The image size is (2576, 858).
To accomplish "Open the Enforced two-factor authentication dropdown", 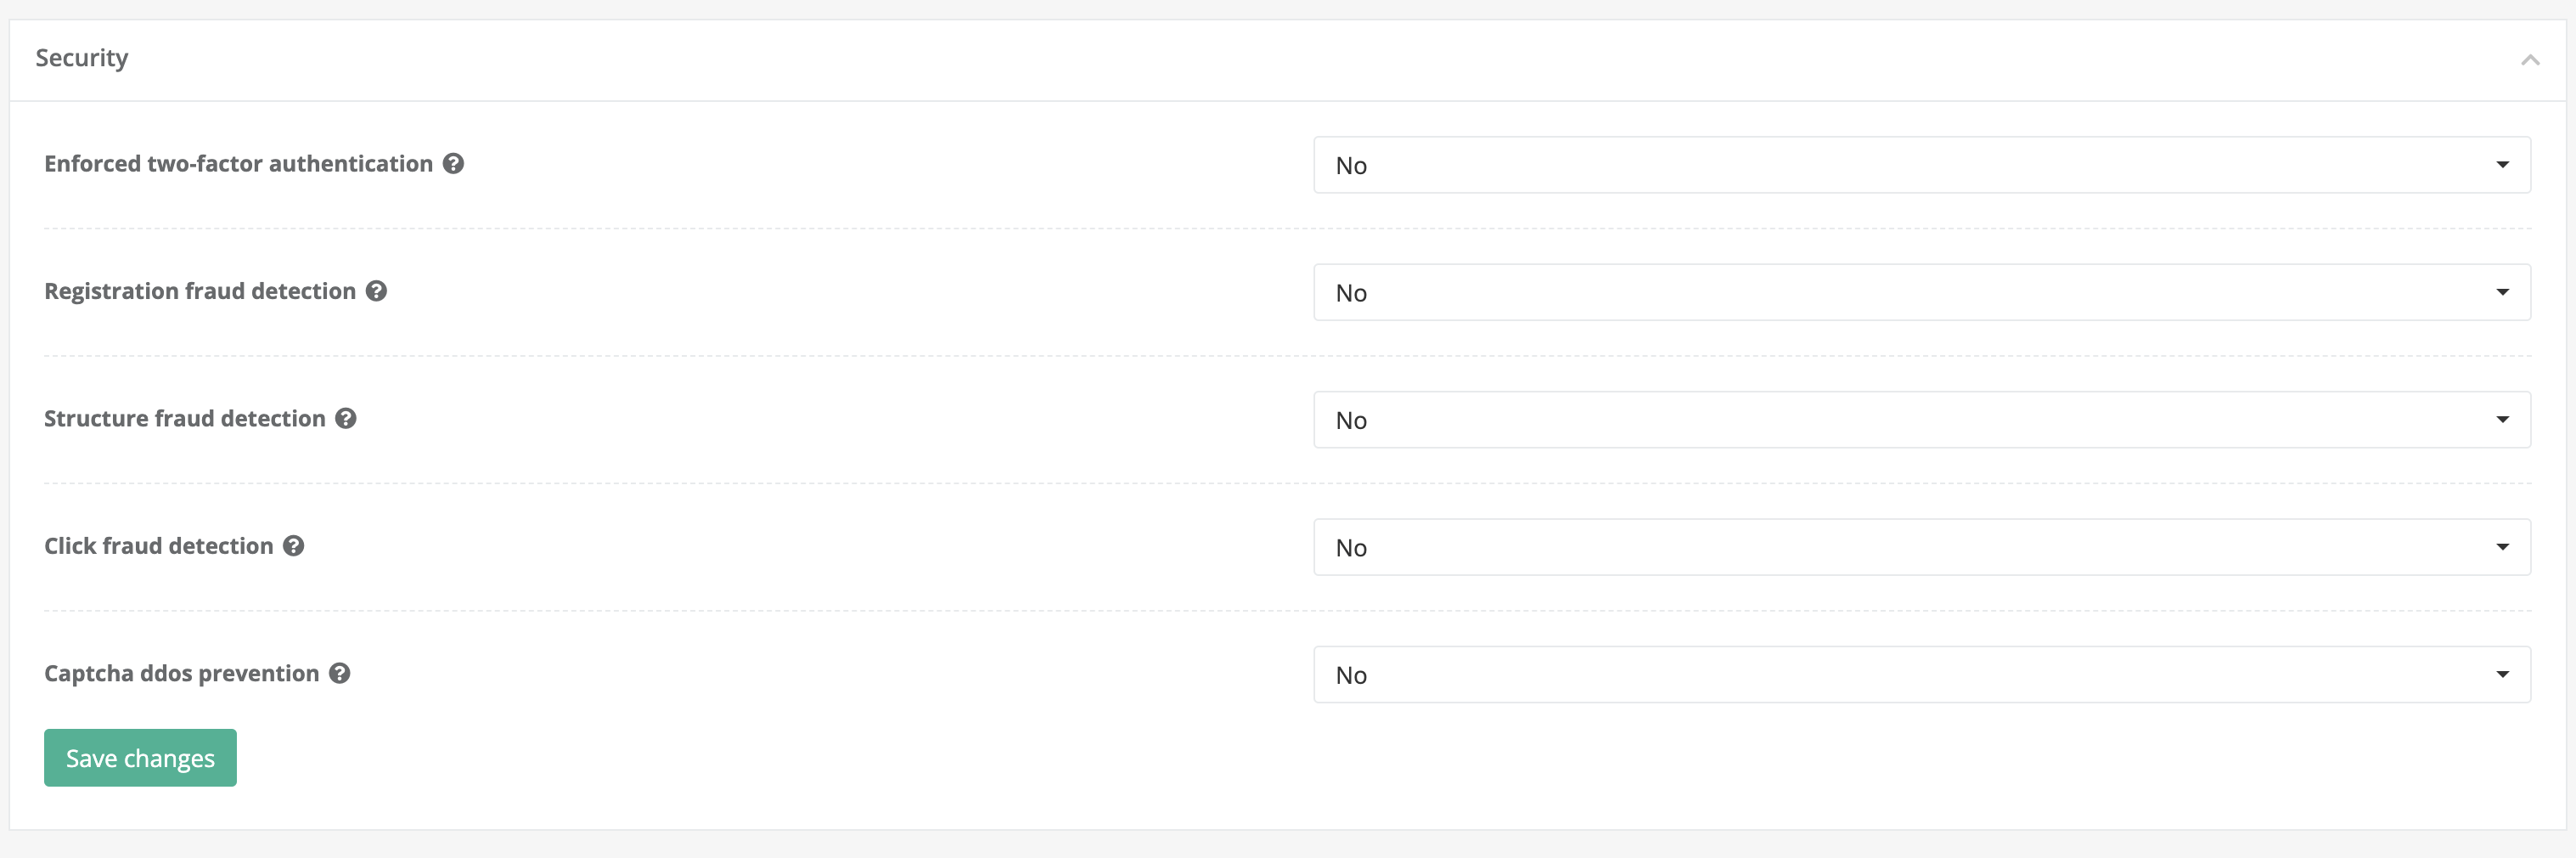I will (x=1920, y=165).
